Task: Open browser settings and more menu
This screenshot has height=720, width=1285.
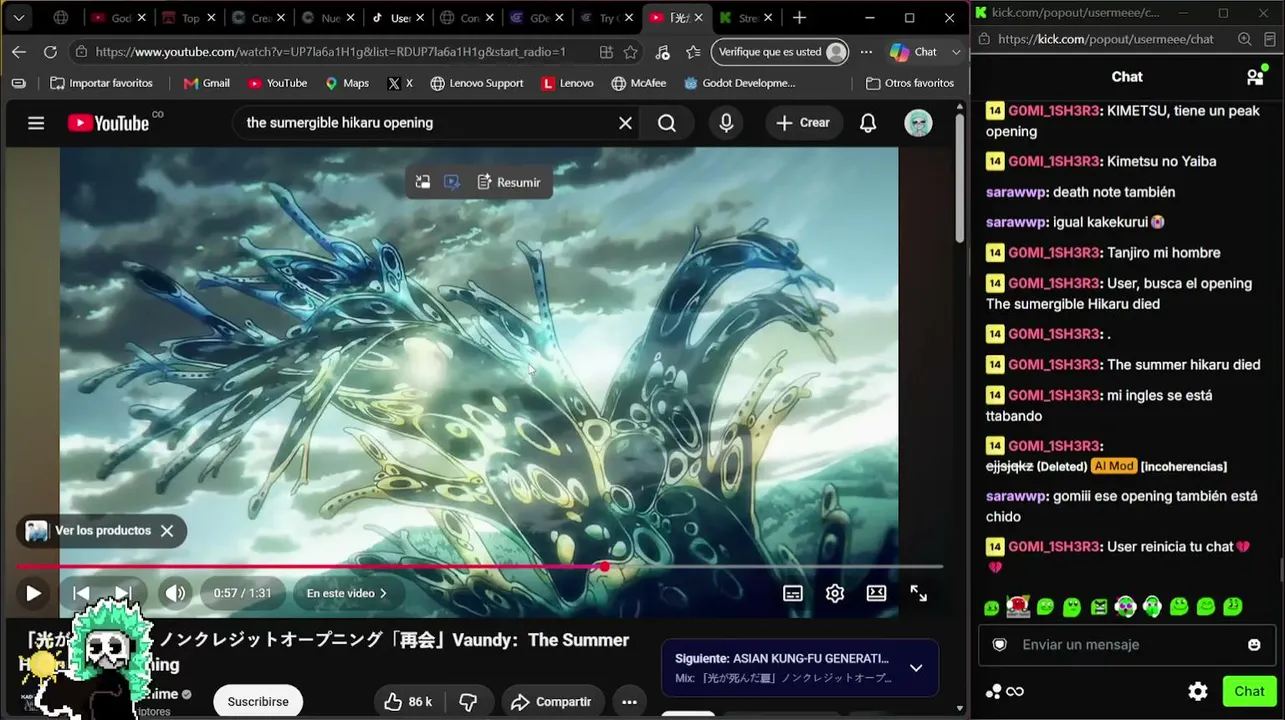Action: (x=866, y=52)
